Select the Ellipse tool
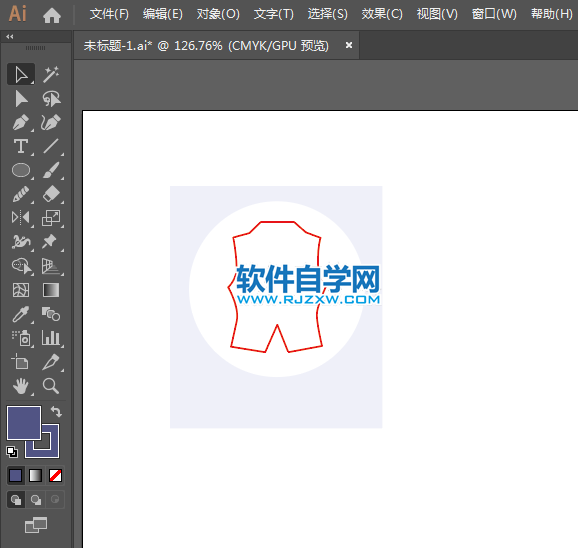Screen dimensions: 578x548 [x=21, y=170]
